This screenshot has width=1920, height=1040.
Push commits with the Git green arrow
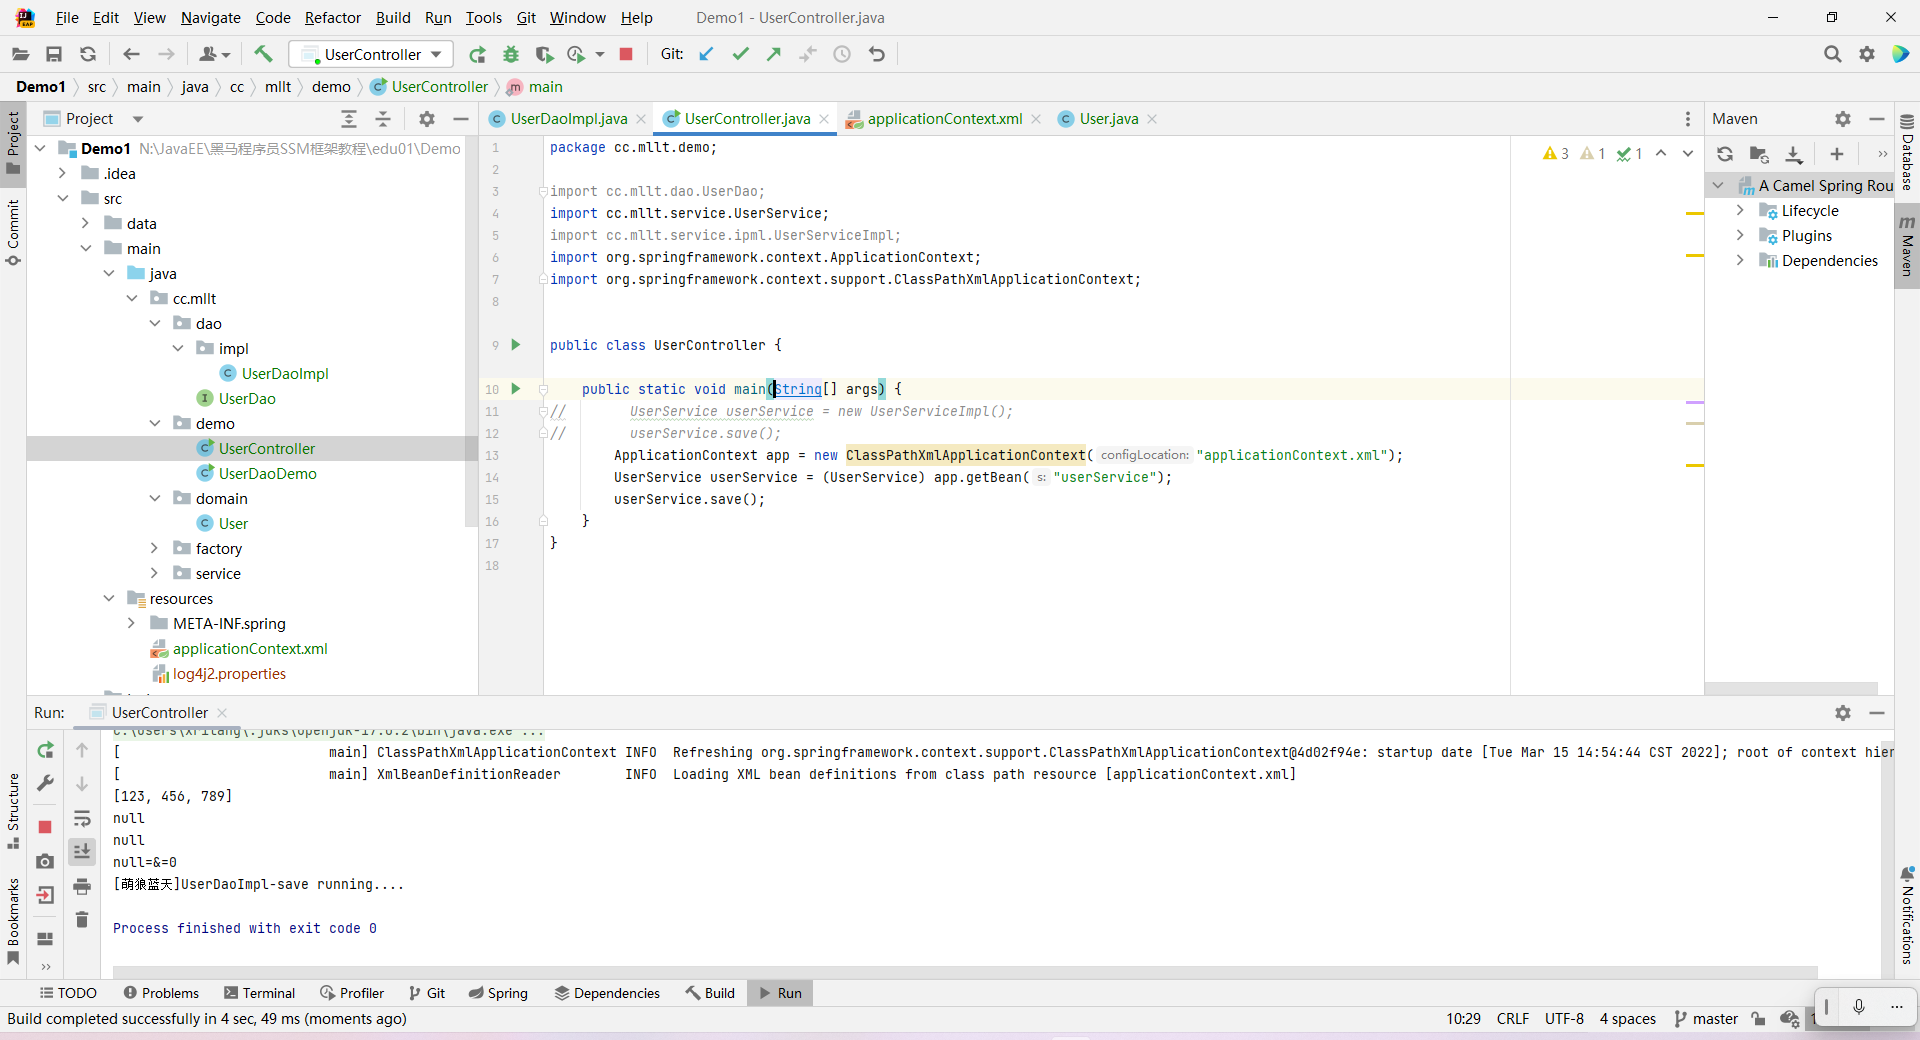(774, 54)
